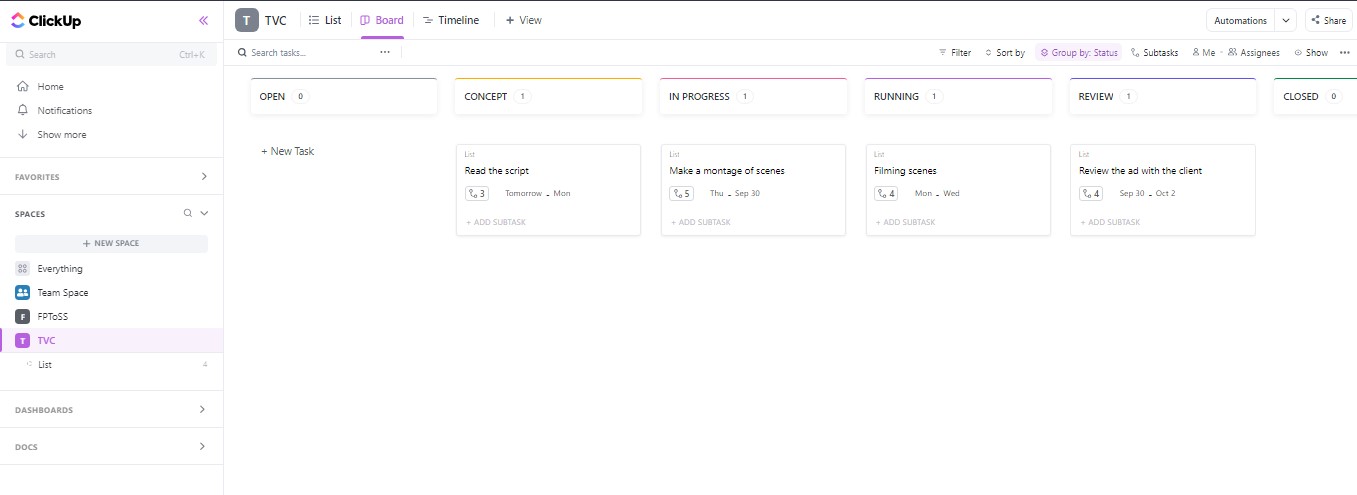Click the OPEN column header

344,97
